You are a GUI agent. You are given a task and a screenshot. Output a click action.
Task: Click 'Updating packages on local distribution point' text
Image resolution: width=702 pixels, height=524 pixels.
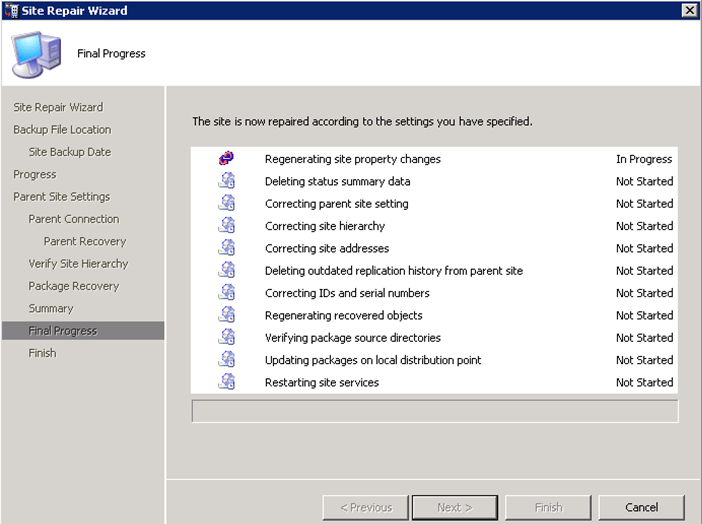[373, 361]
